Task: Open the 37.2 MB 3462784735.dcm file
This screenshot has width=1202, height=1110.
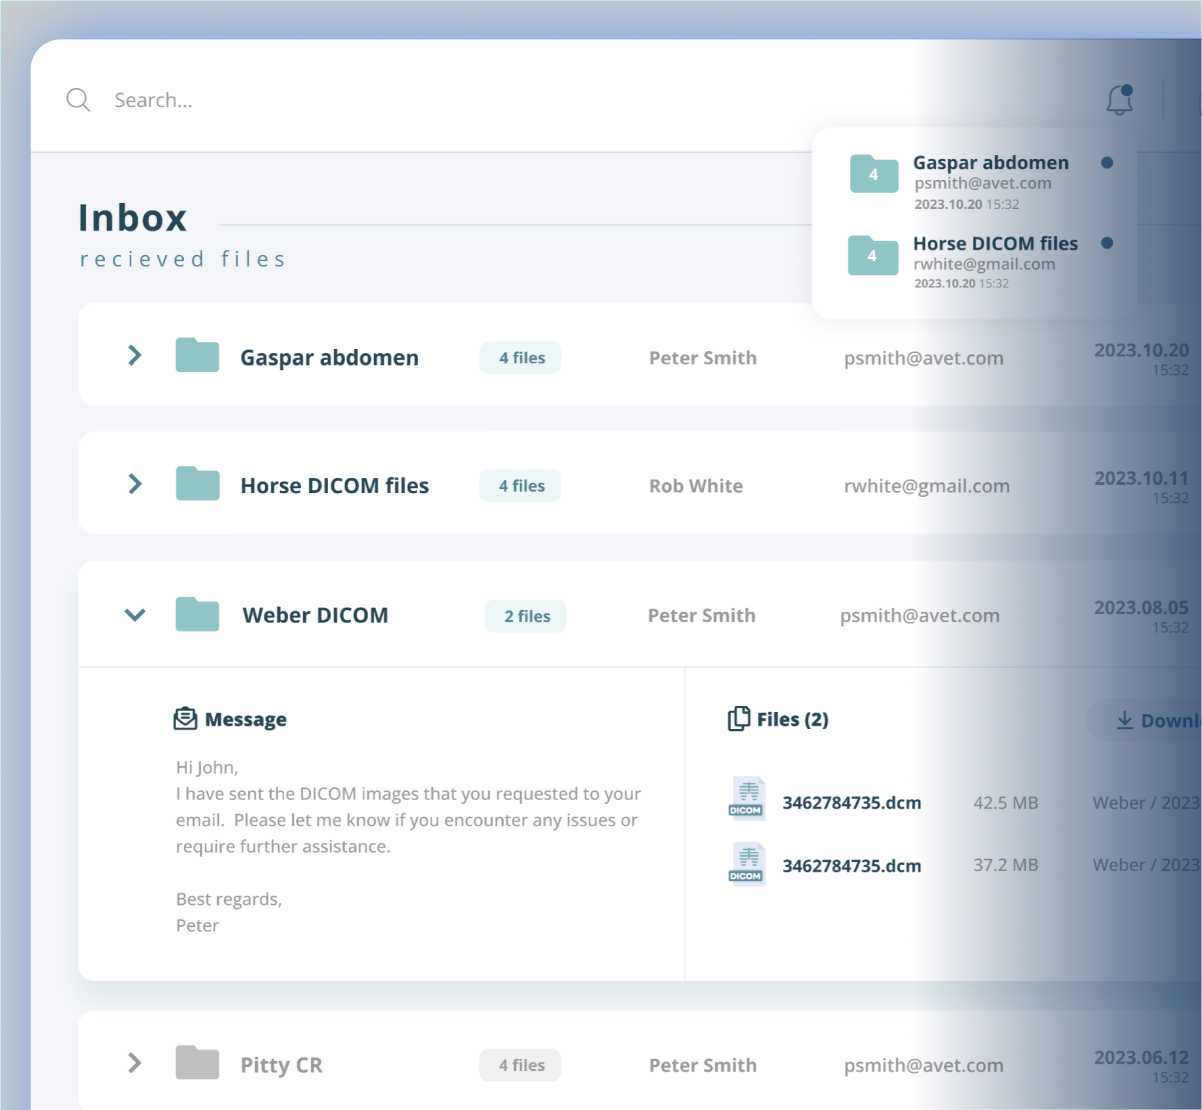Action: [x=851, y=866]
